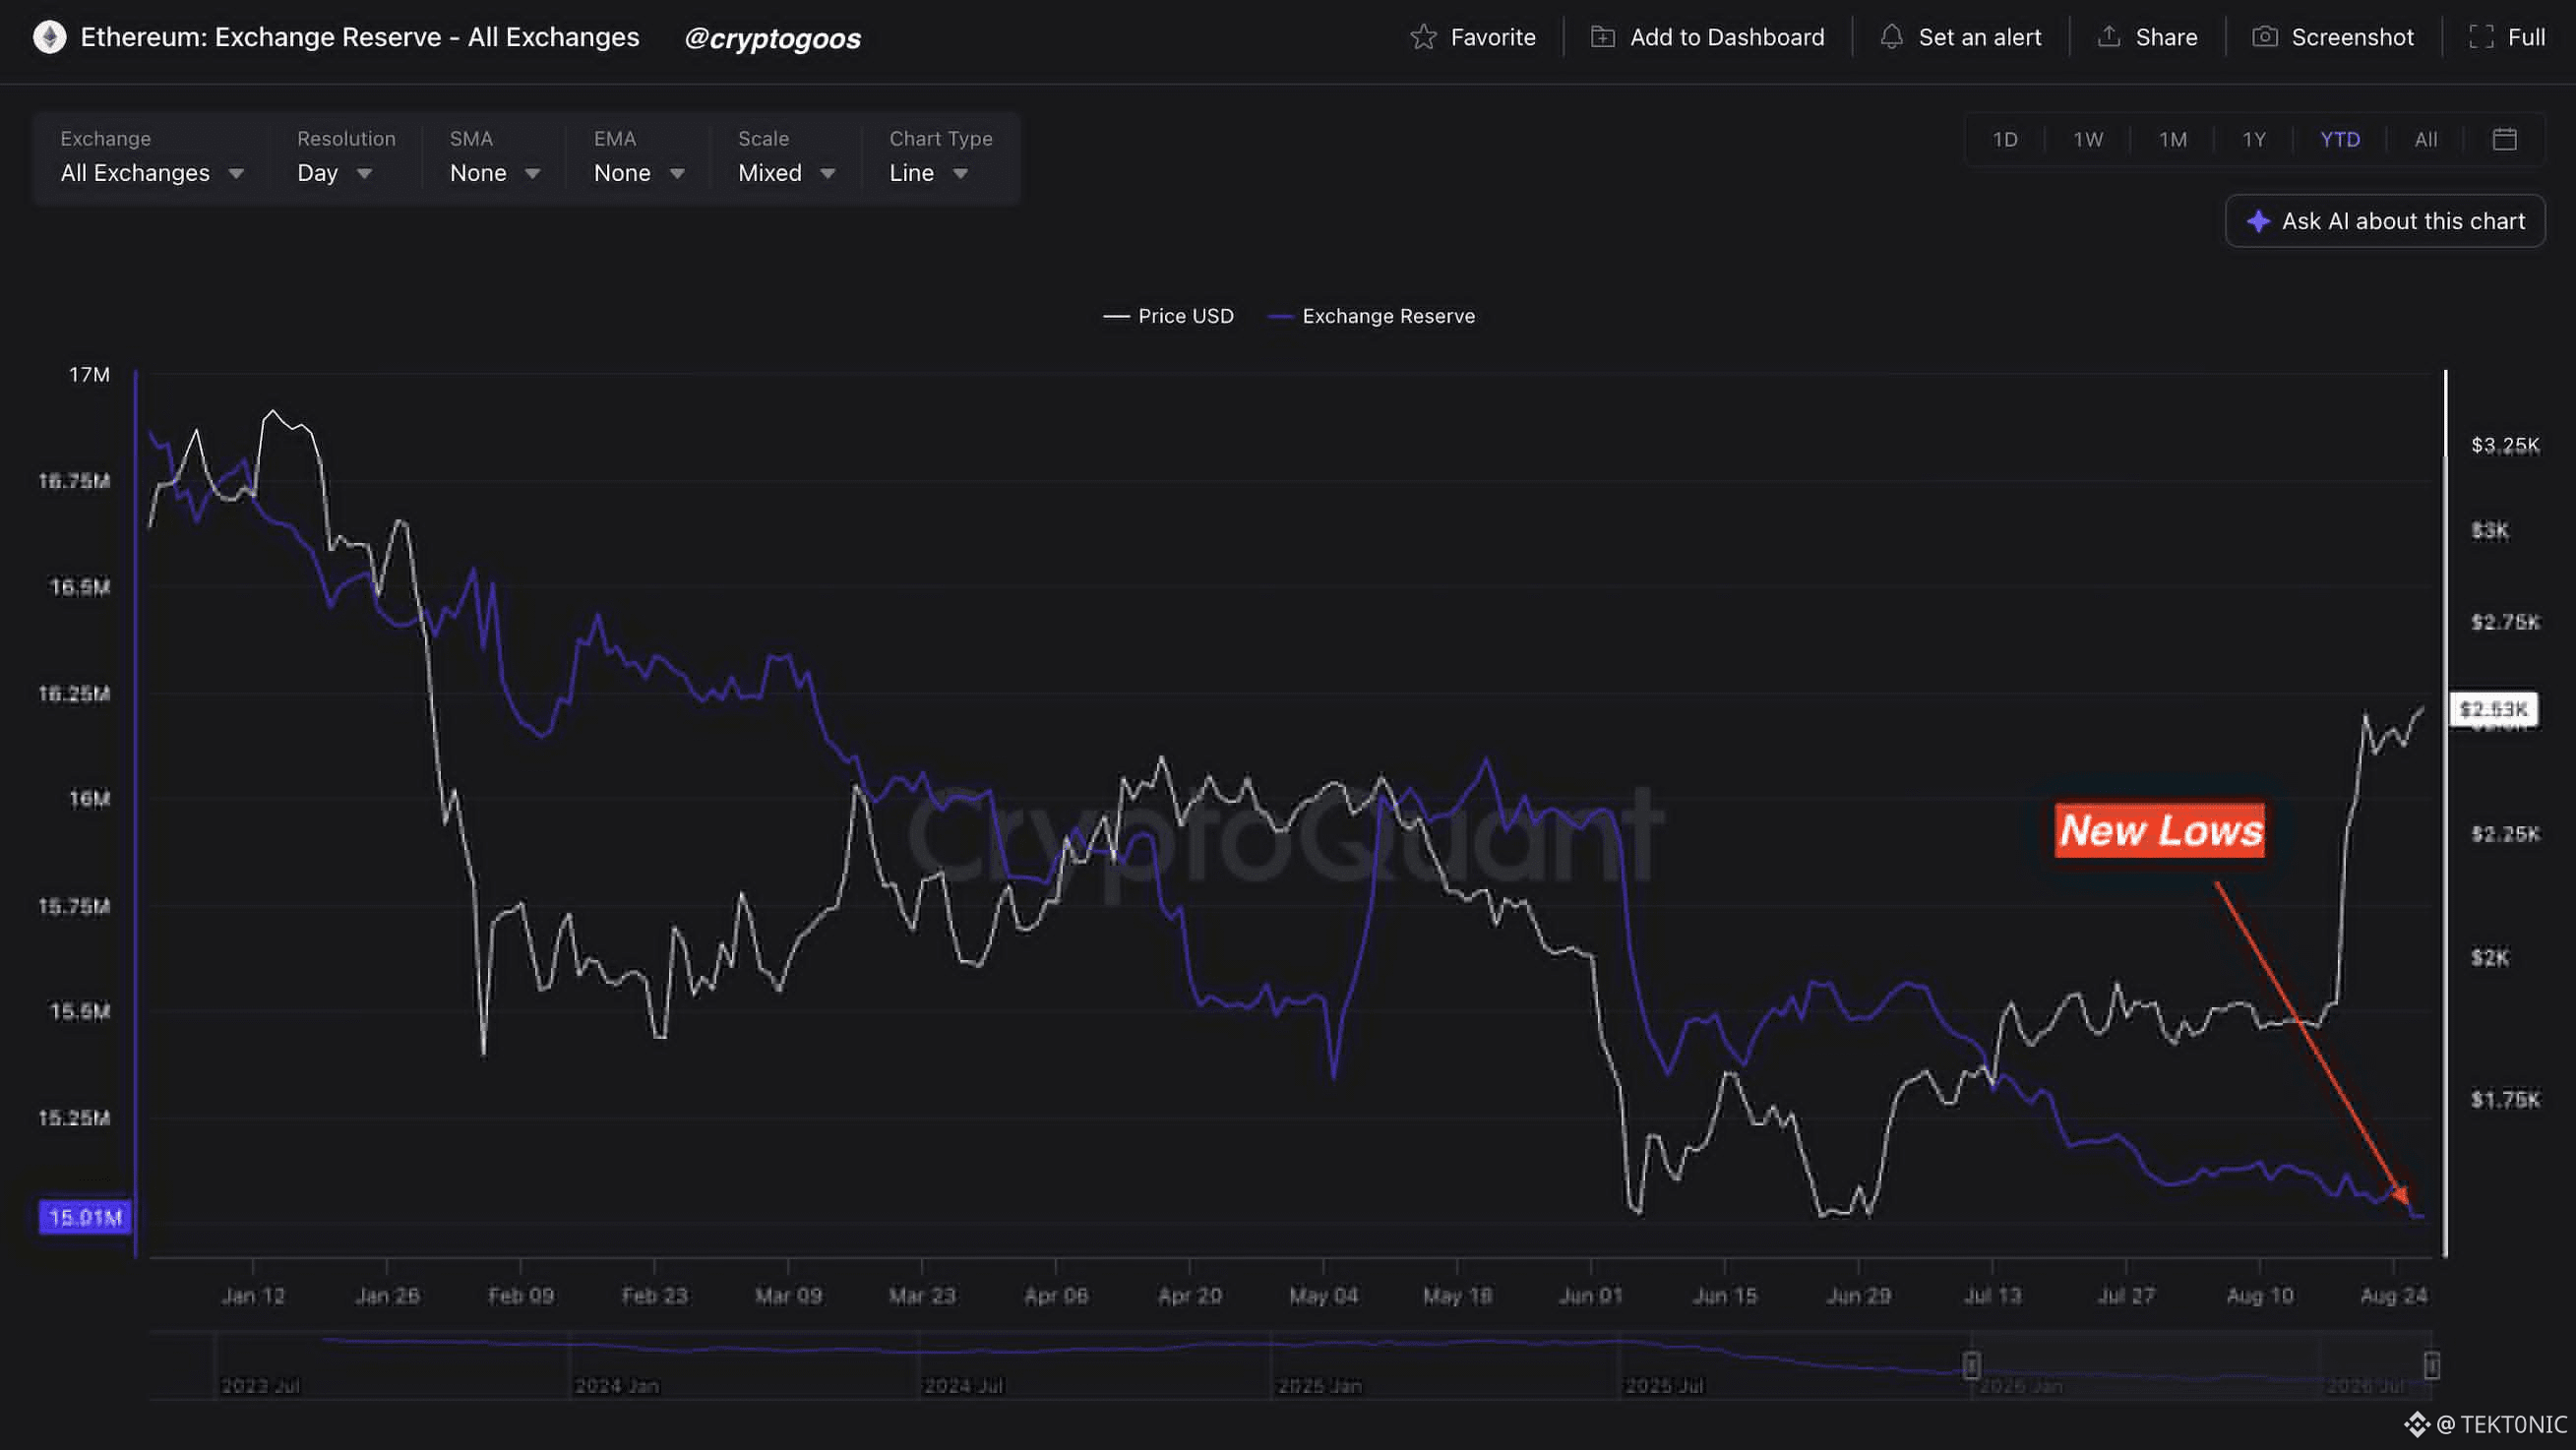Click Set an alert label

tap(1980, 37)
